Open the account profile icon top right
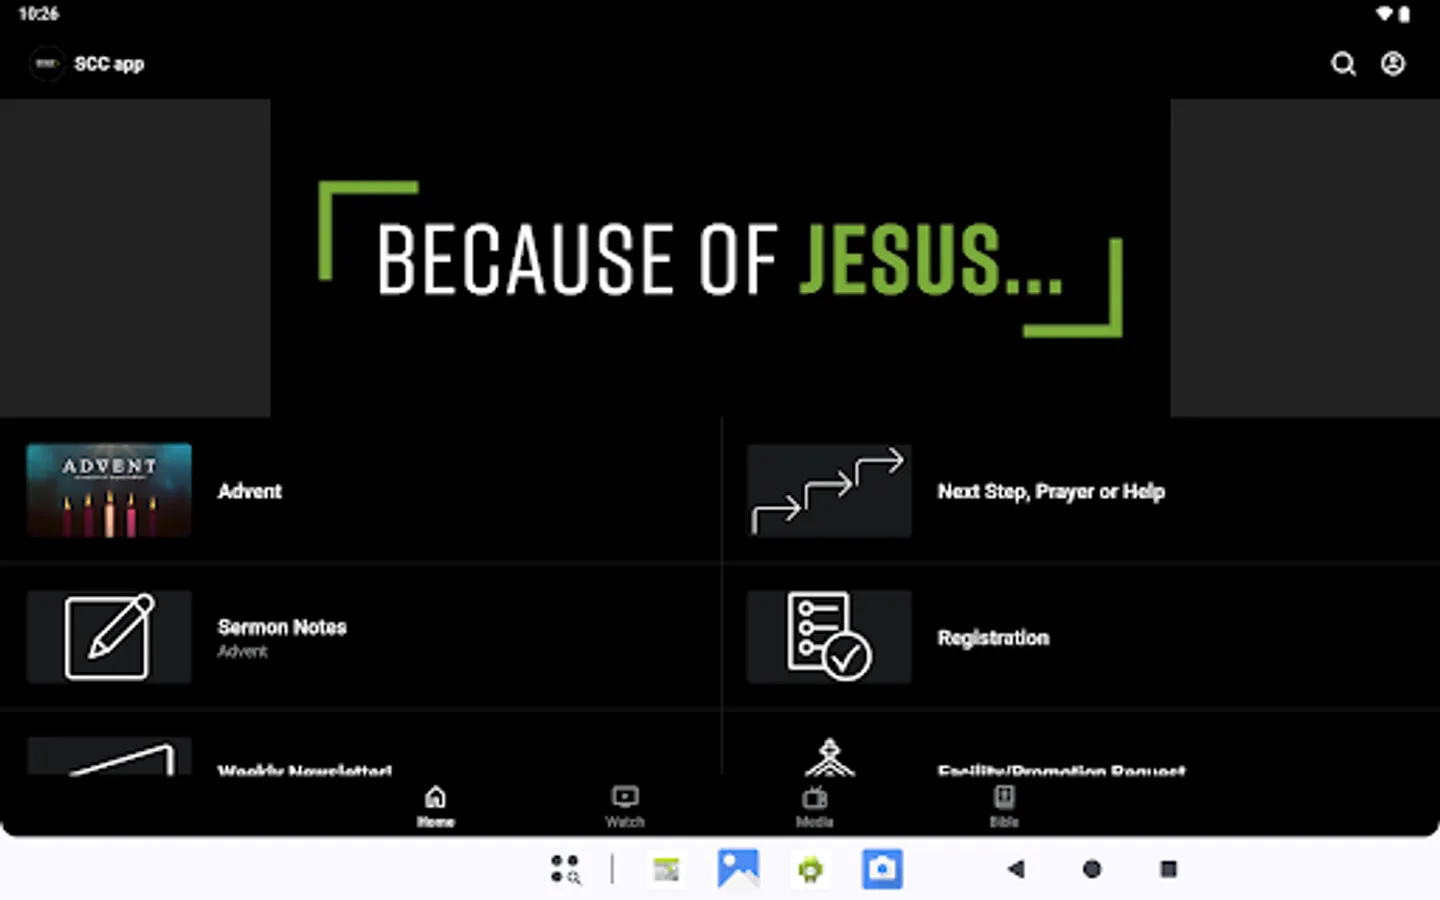 (x=1393, y=63)
